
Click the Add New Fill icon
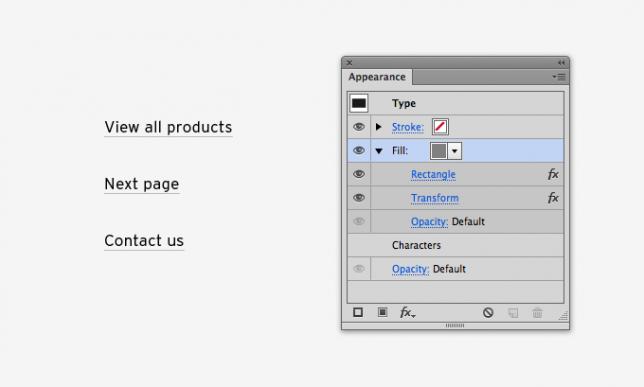(x=382, y=313)
